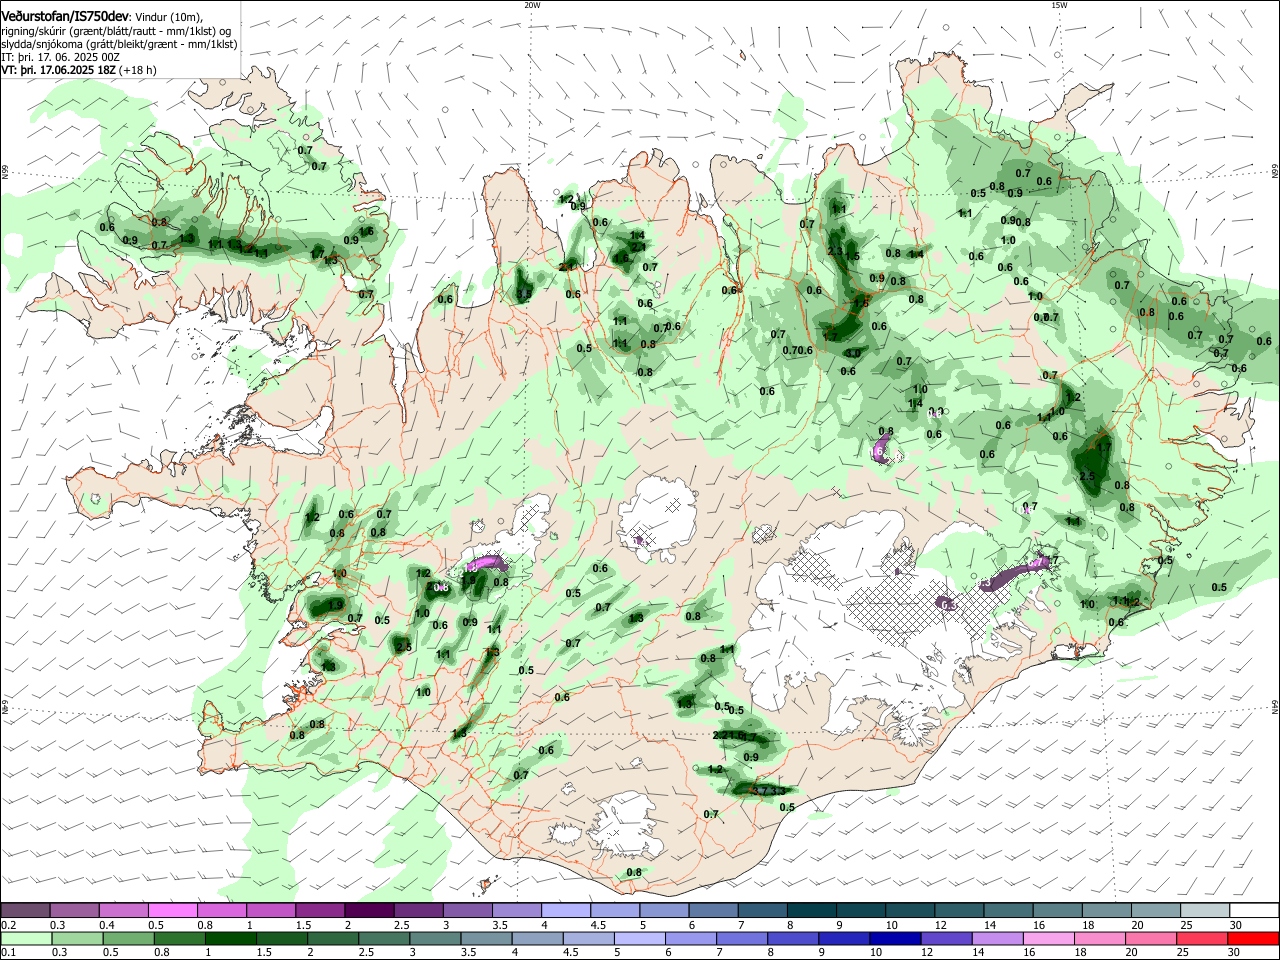Pick the 2–2.5 darkest purple snow swatch
The height and width of the screenshot is (960, 1280).
369,910
